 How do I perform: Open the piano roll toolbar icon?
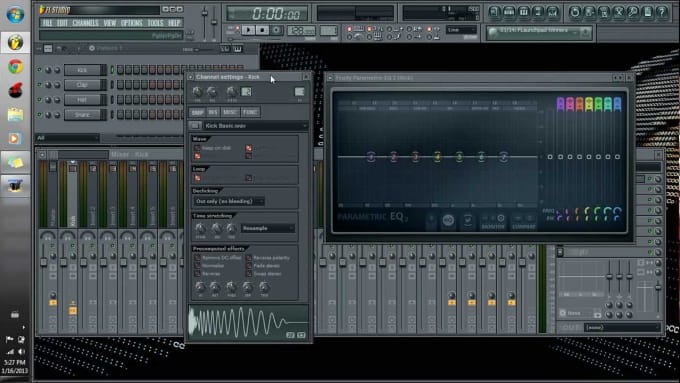coord(524,12)
